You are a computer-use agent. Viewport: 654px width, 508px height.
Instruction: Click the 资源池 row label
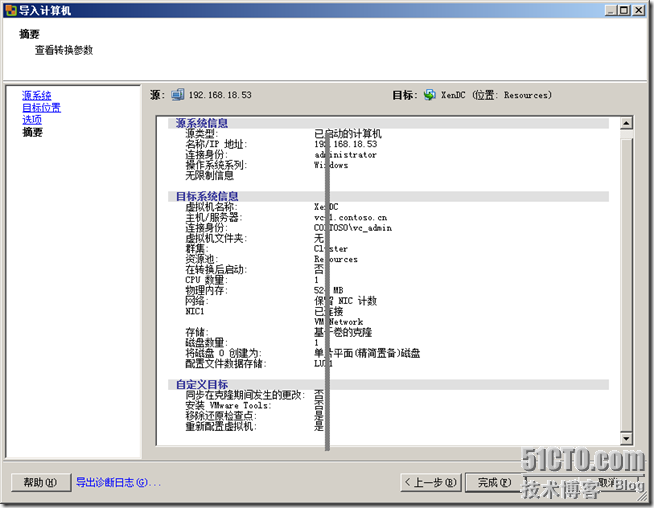click(201, 259)
